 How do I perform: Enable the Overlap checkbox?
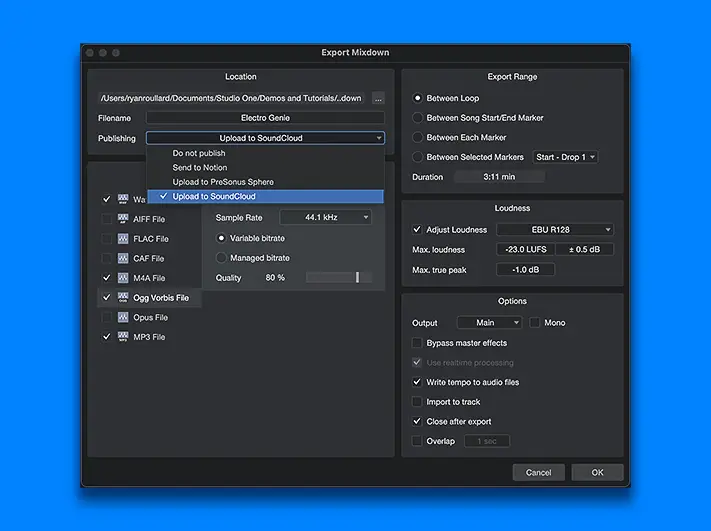(417, 441)
